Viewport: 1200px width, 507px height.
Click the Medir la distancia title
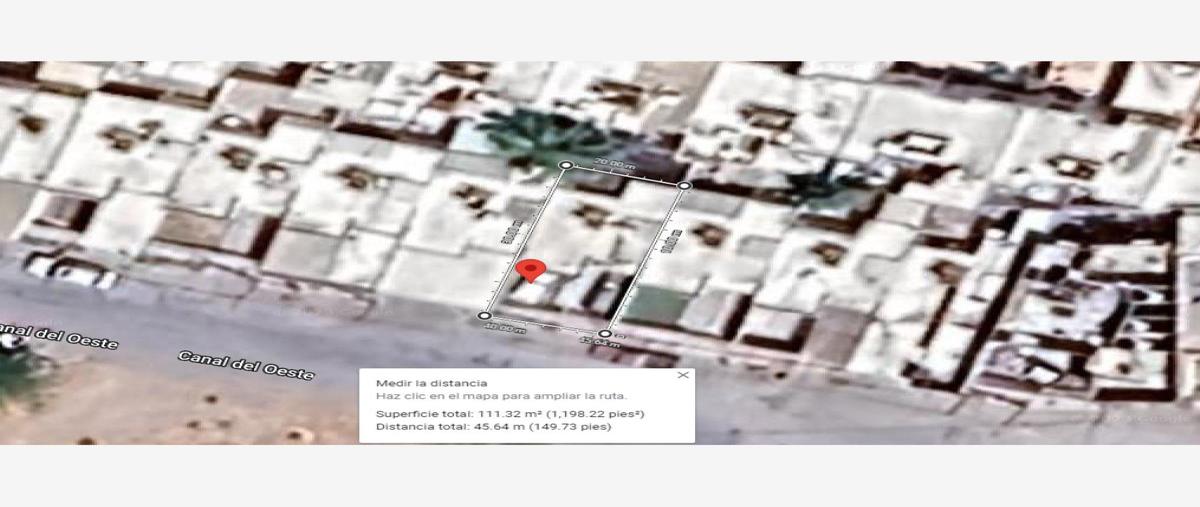tap(432, 383)
